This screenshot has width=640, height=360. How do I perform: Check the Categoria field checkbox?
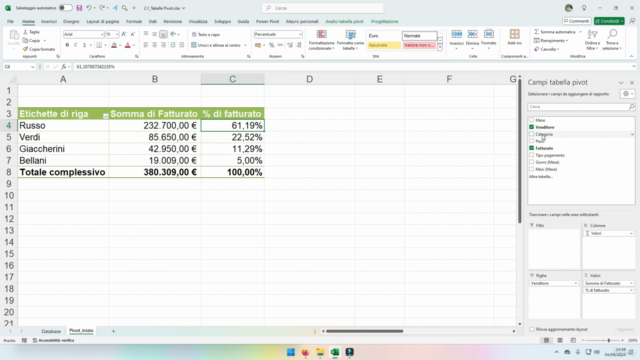[x=531, y=134]
